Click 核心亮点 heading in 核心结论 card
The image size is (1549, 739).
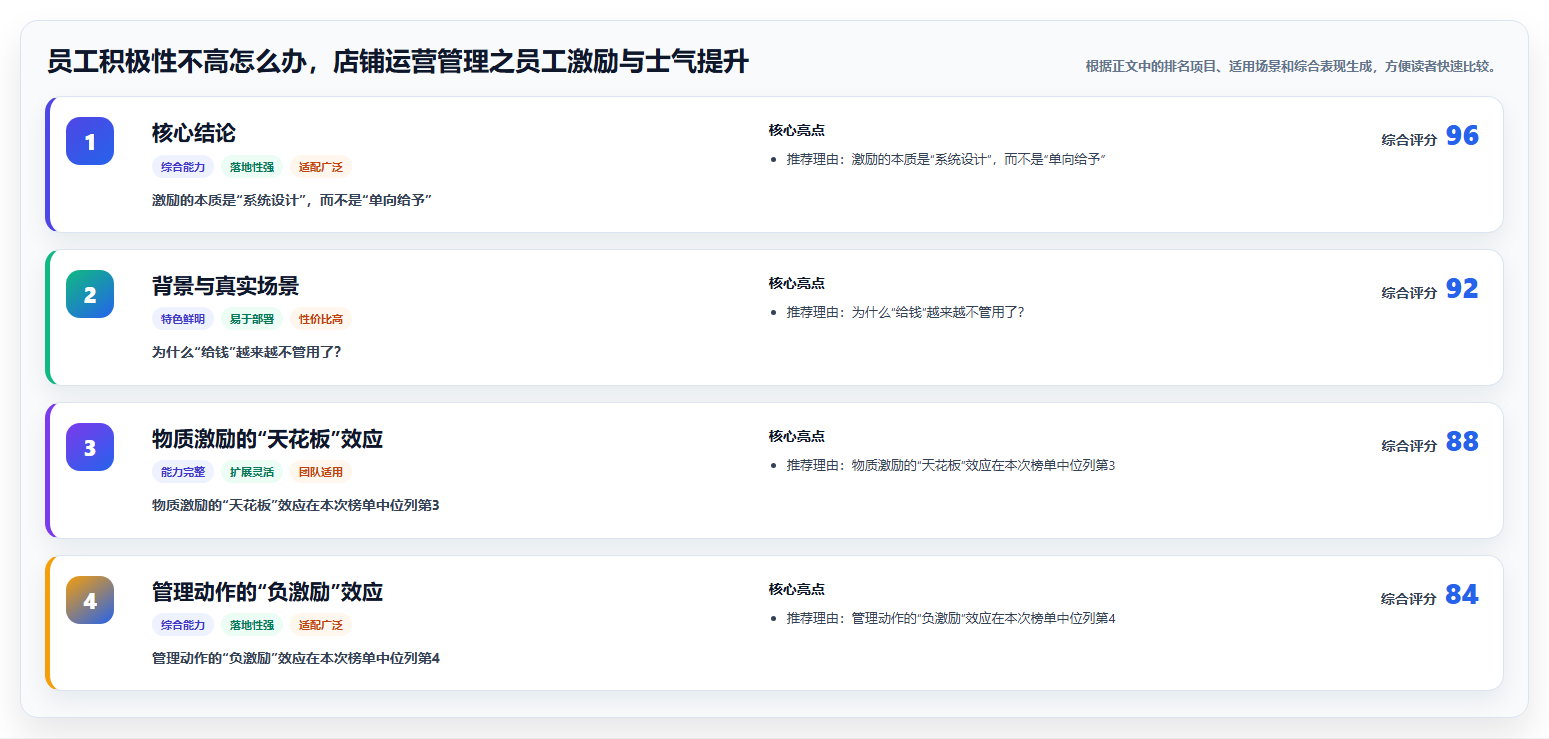pos(797,131)
